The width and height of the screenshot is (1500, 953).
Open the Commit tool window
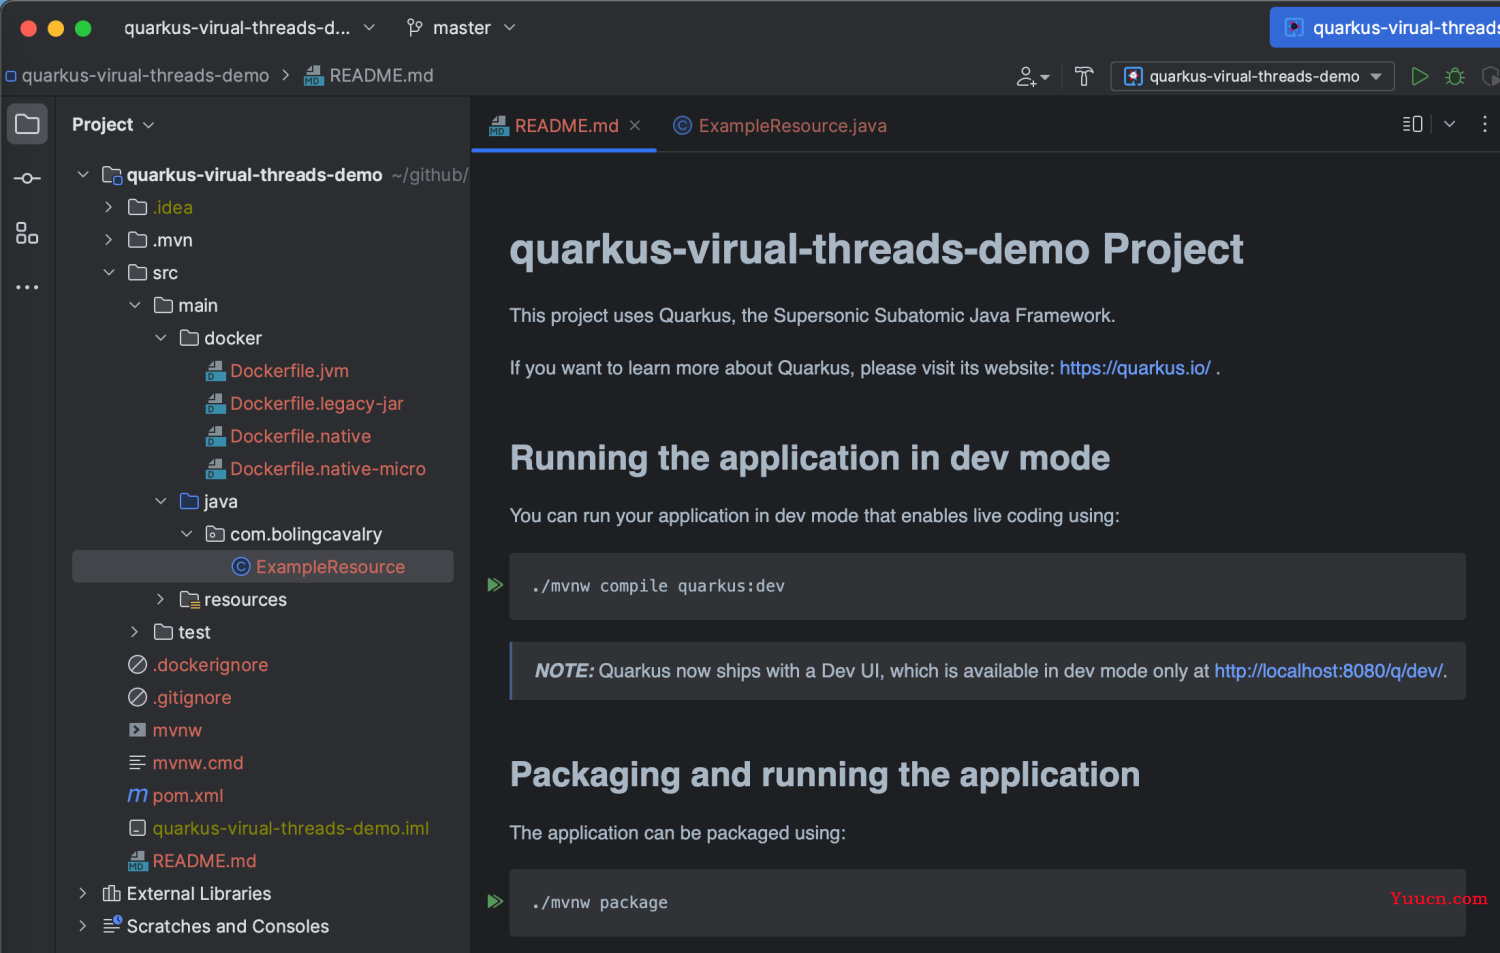click(x=27, y=179)
